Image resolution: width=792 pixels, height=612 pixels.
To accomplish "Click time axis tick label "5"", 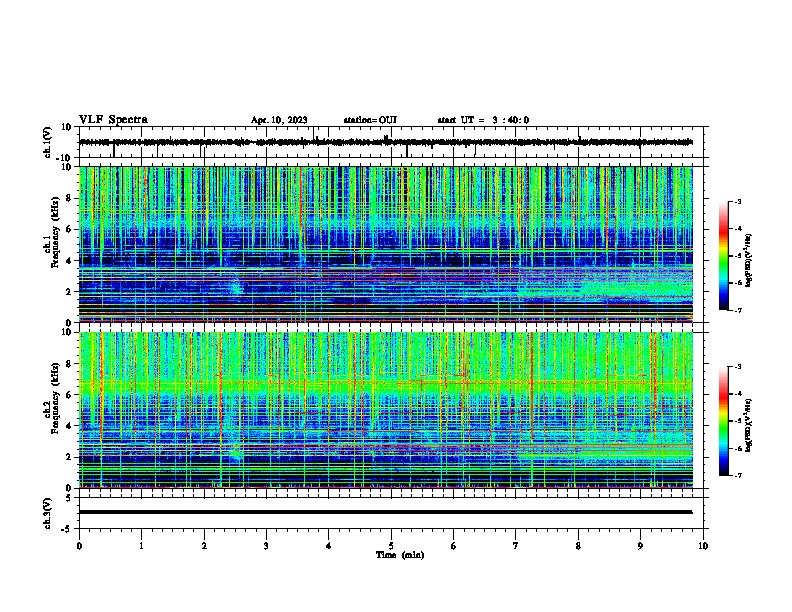I will (391, 546).
